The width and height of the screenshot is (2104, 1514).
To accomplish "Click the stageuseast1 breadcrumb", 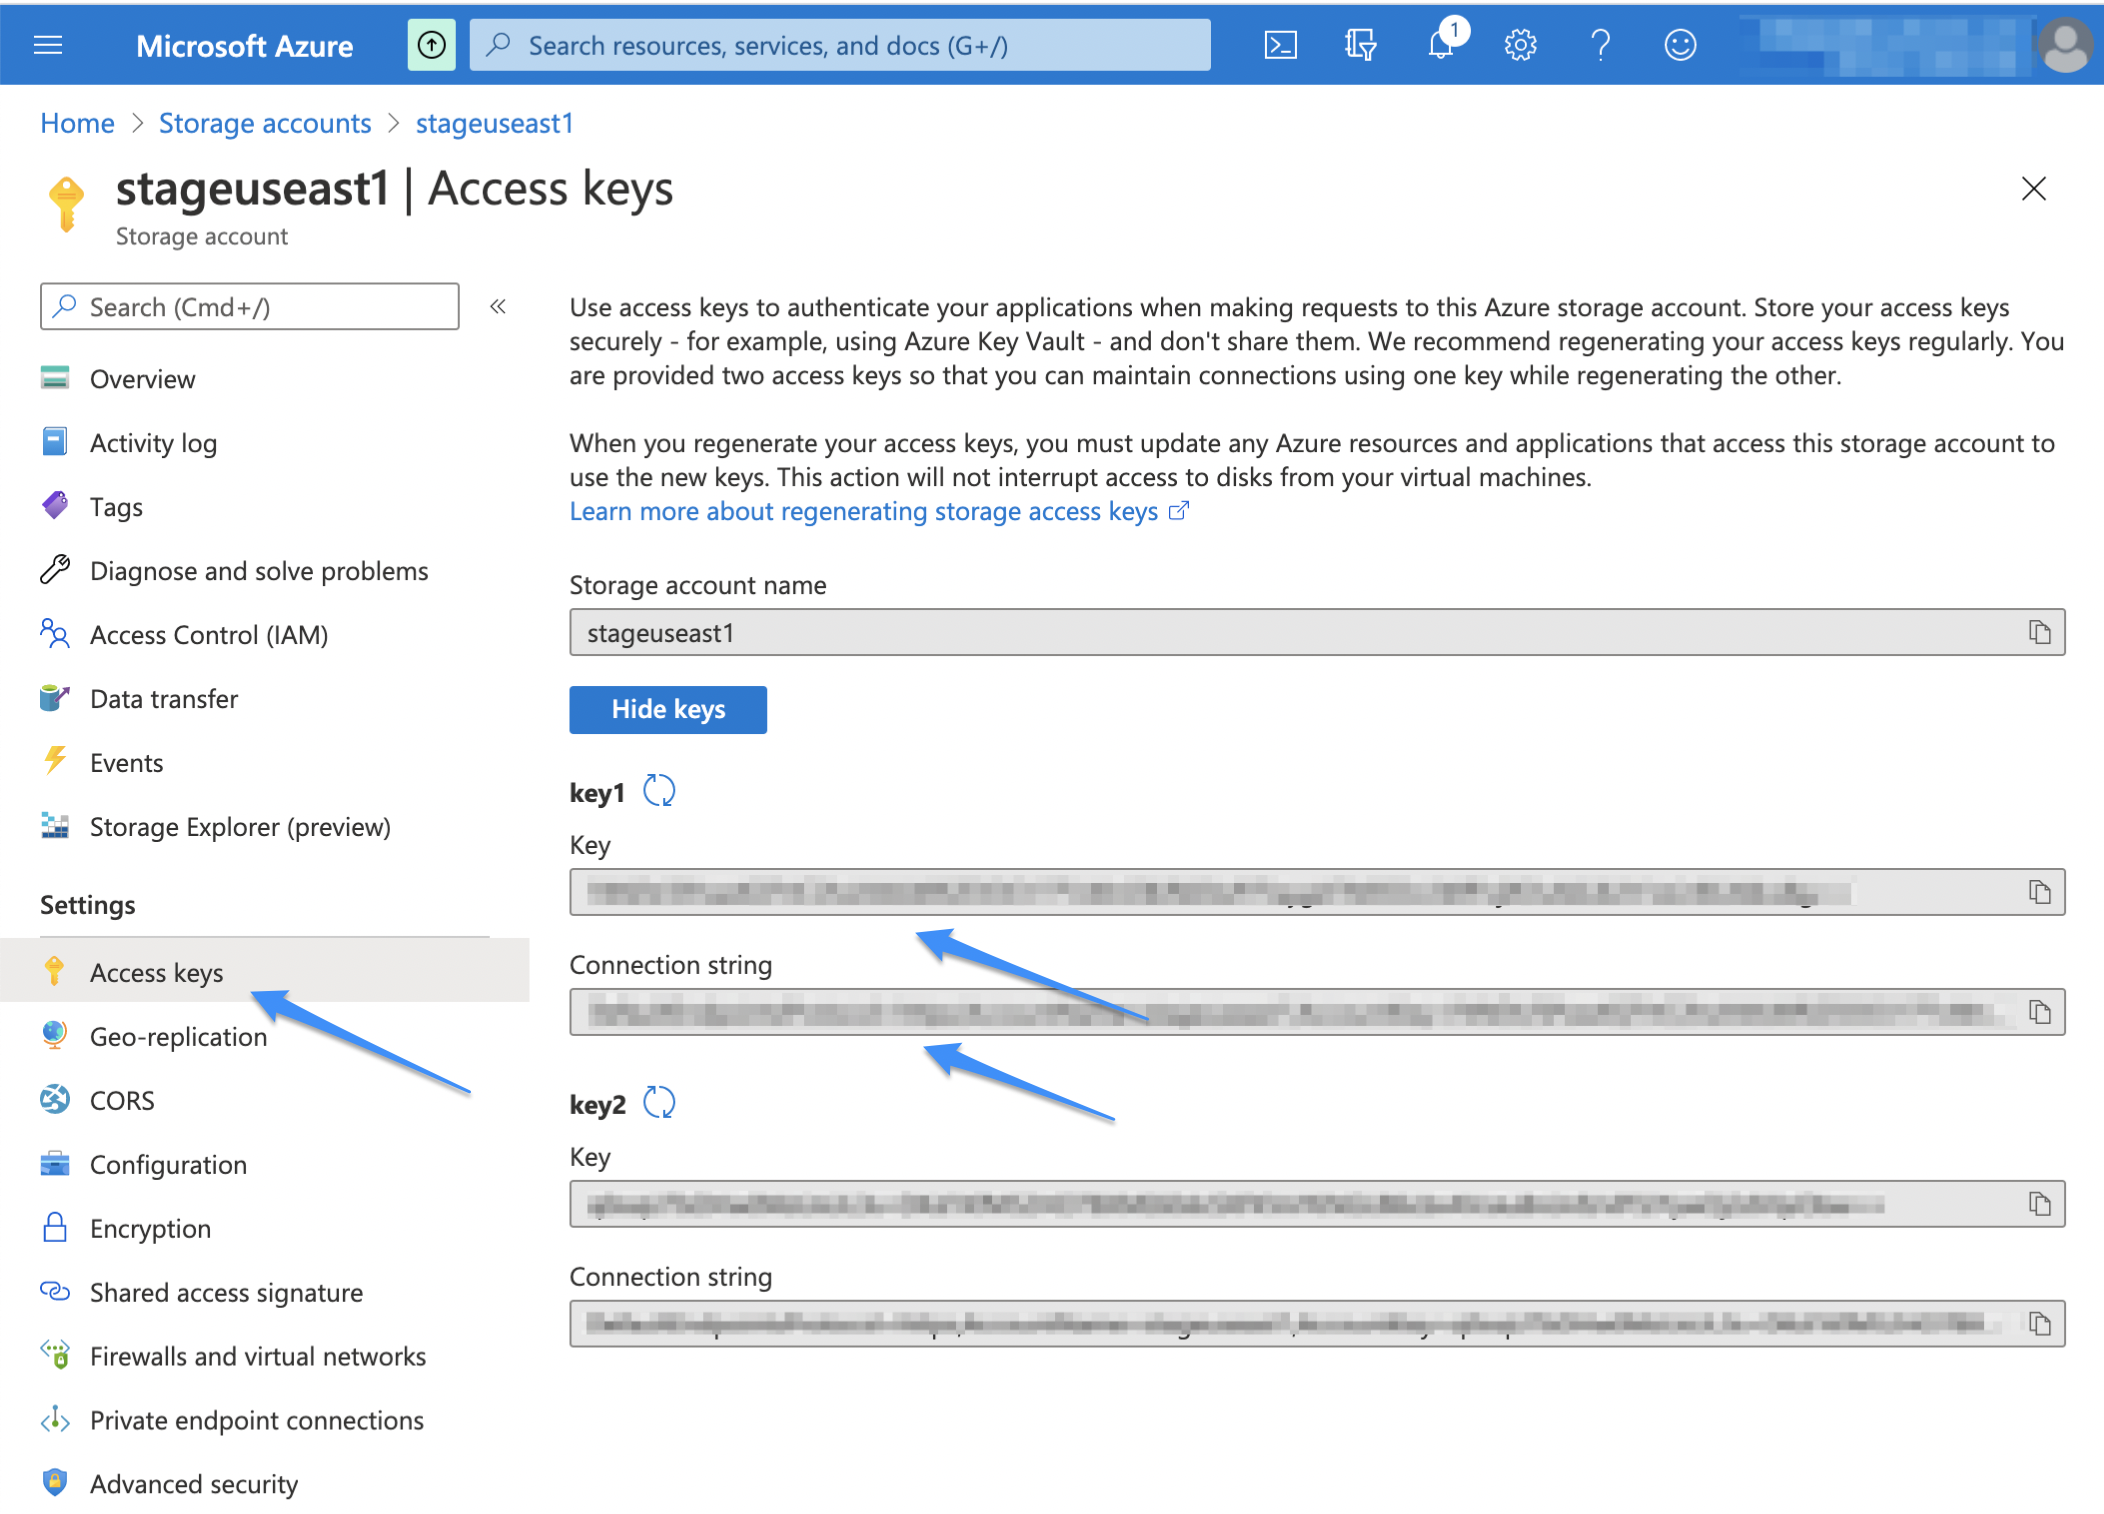I will coord(494,123).
